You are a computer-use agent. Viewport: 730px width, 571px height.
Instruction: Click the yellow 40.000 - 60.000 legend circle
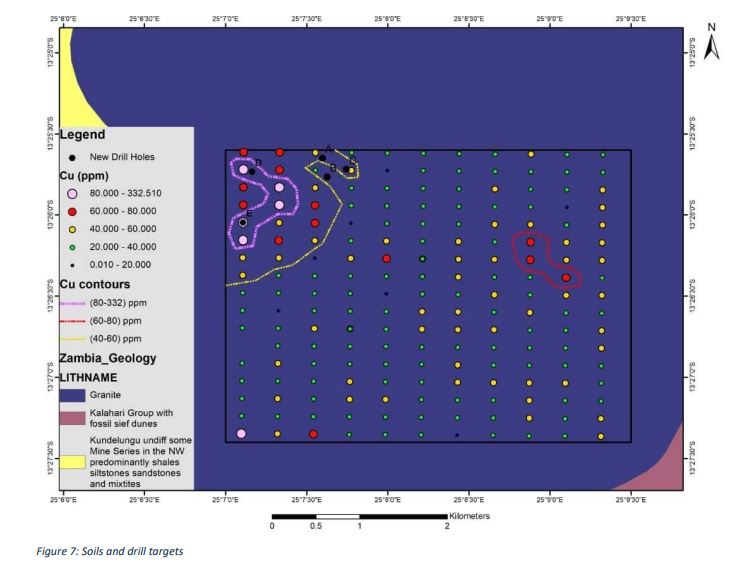click(x=72, y=229)
